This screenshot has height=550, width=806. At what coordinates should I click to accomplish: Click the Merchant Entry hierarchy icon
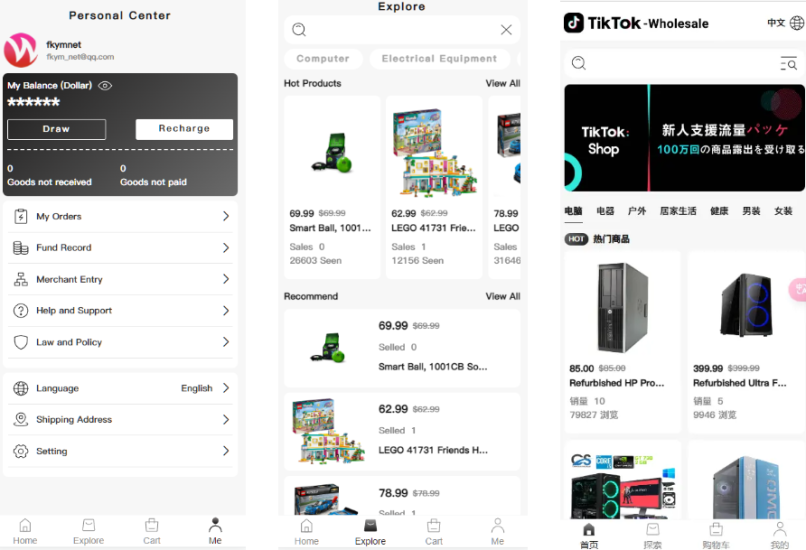(21, 279)
